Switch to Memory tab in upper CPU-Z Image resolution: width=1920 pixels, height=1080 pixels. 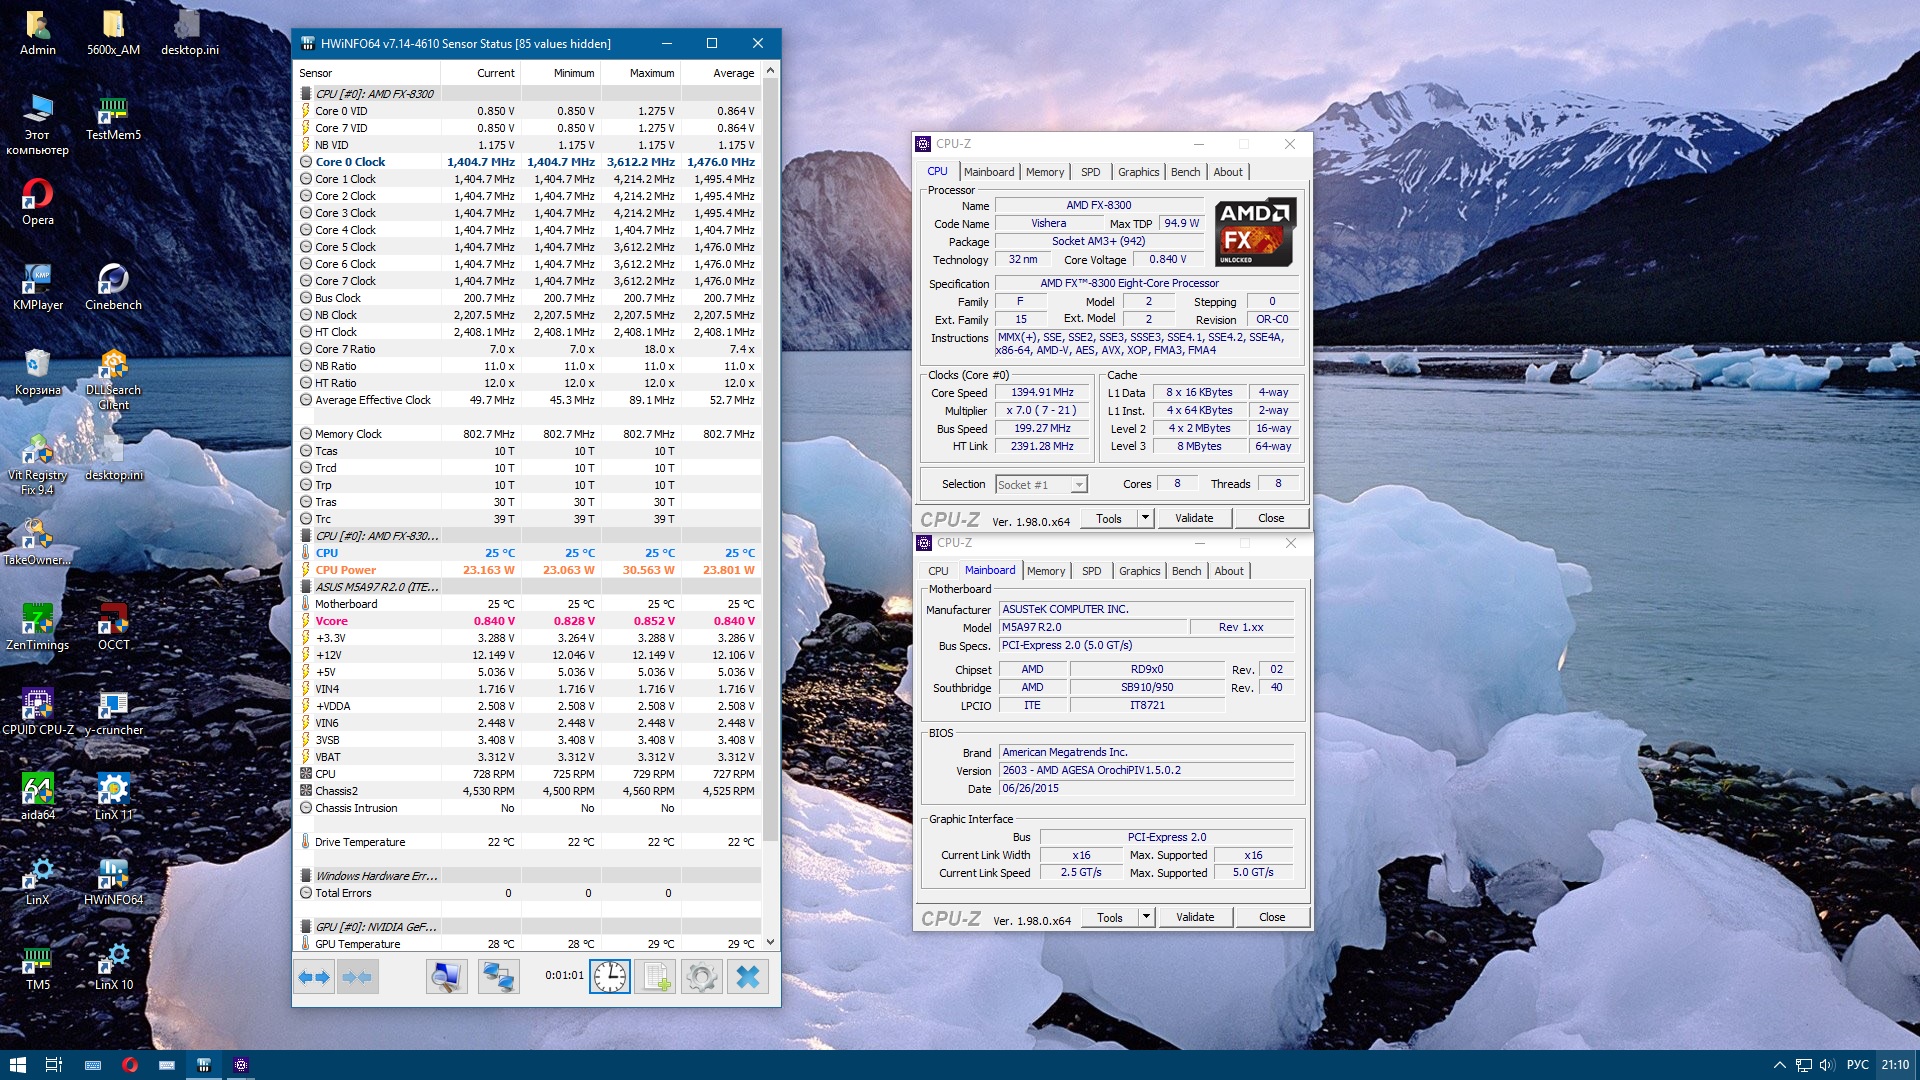coord(1044,172)
